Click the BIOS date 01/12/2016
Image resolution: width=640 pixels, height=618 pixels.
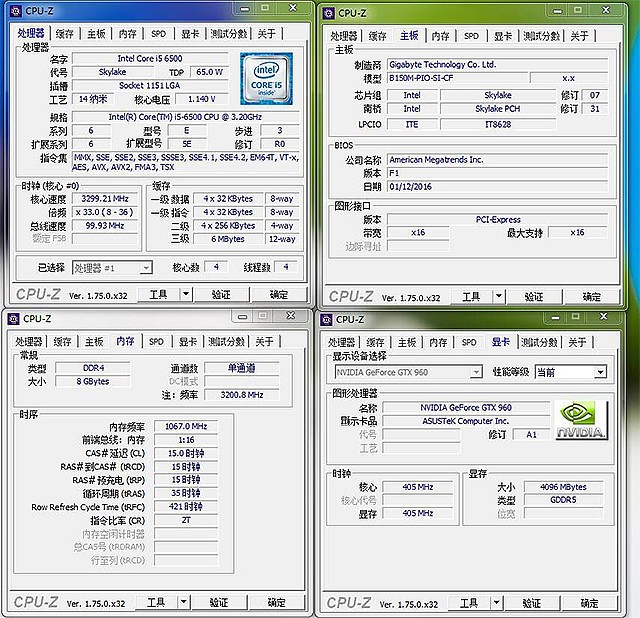point(498,187)
